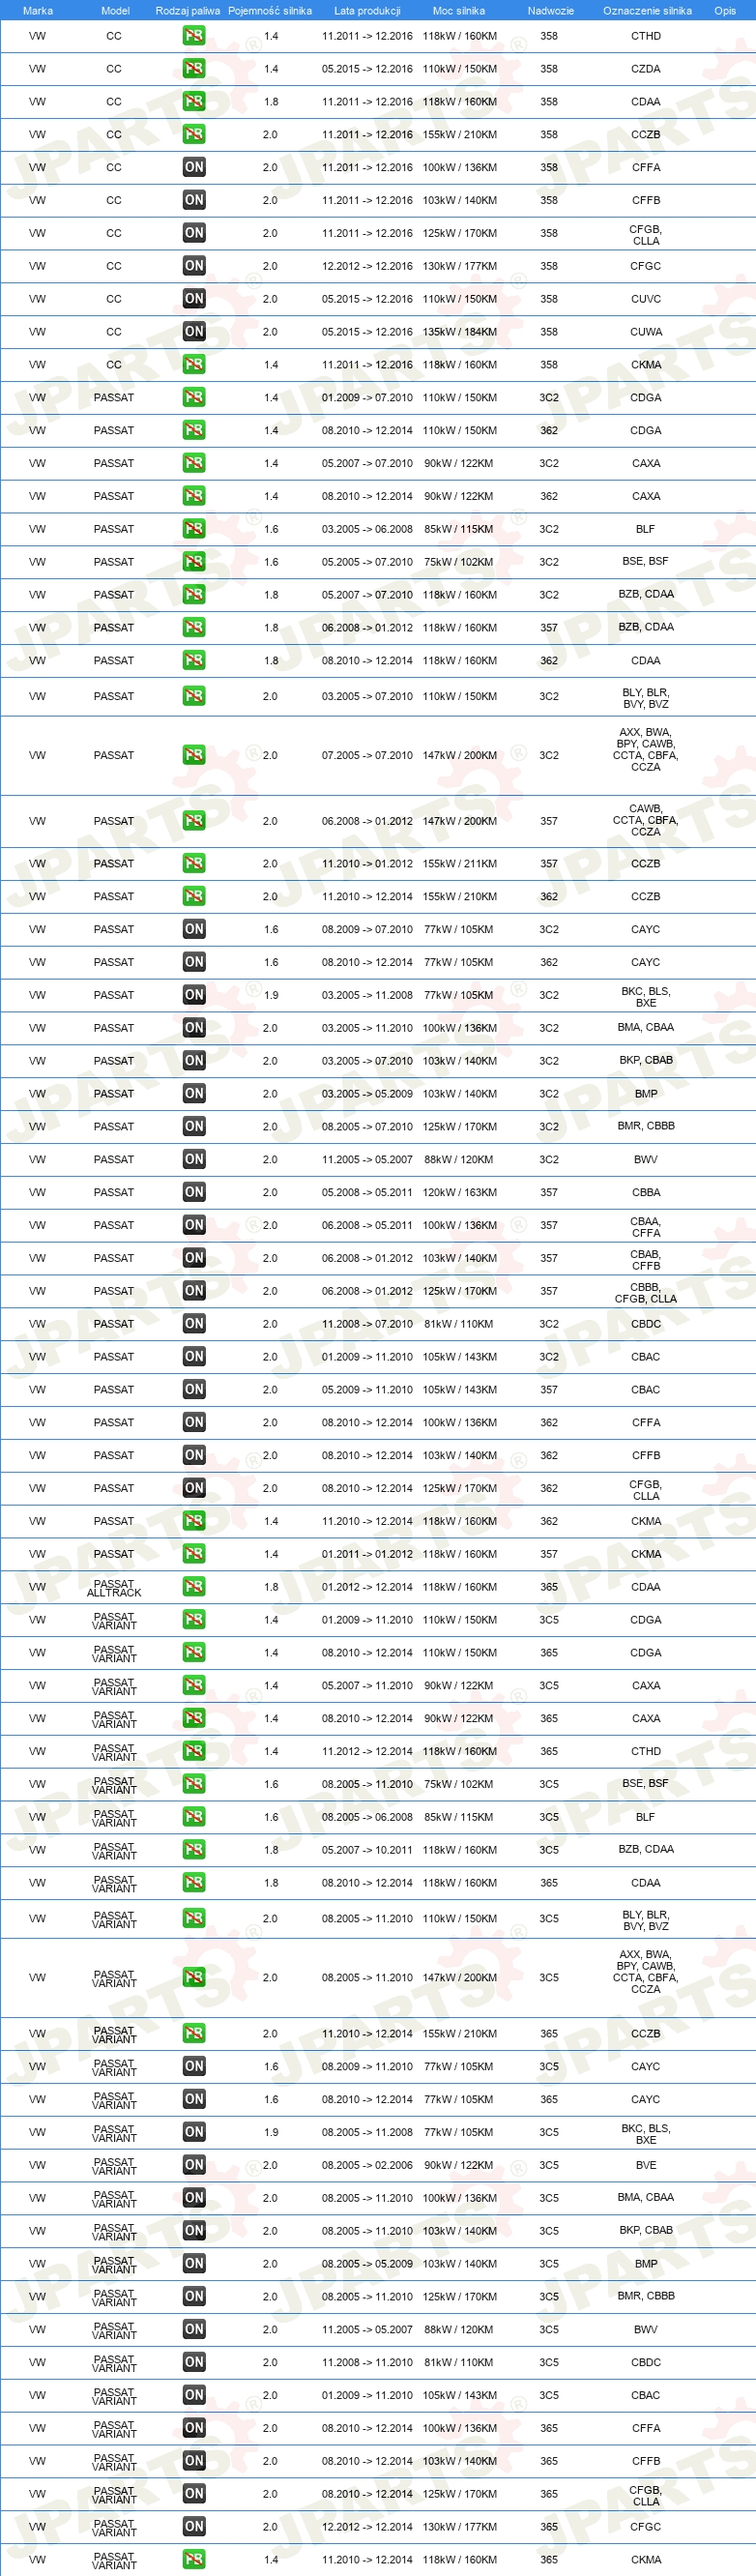Click the petrol icon in the CC CTHD row

(194, 36)
